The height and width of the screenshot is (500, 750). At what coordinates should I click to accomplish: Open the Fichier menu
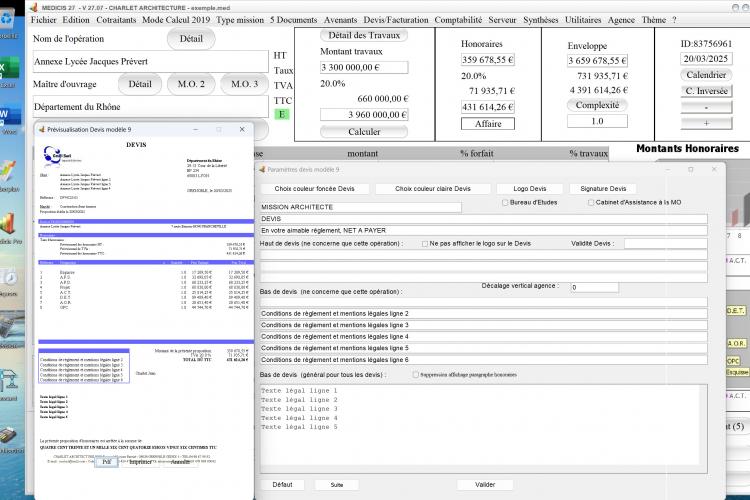pos(44,20)
